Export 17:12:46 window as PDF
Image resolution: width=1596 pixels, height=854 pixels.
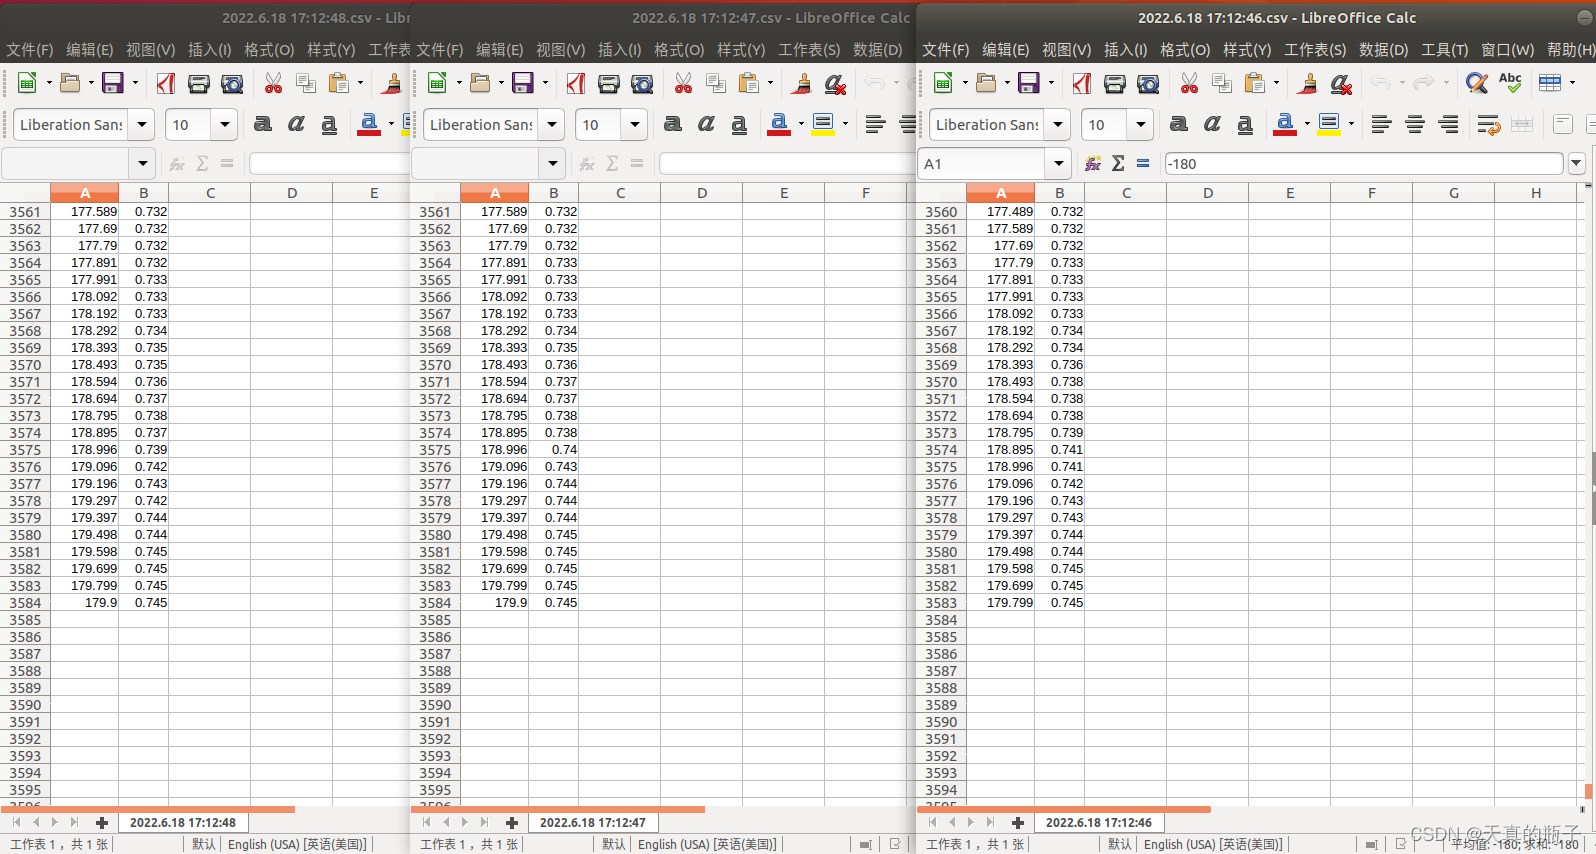(1081, 83)
